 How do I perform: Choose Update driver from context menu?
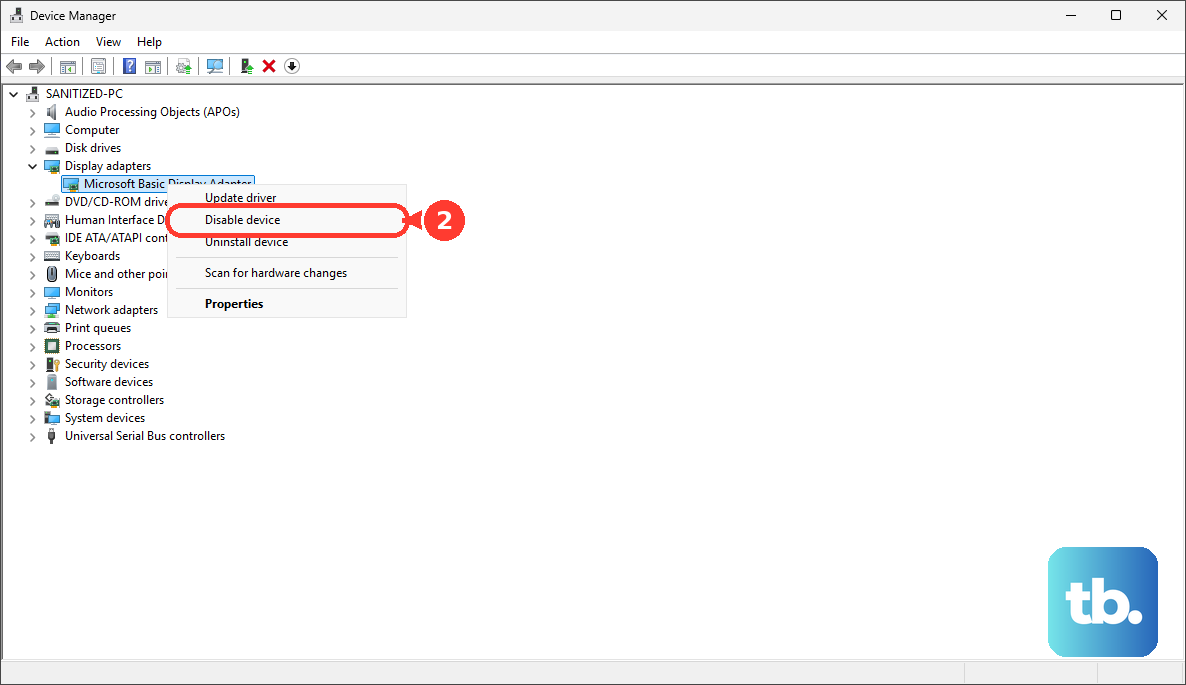[287, 197]
